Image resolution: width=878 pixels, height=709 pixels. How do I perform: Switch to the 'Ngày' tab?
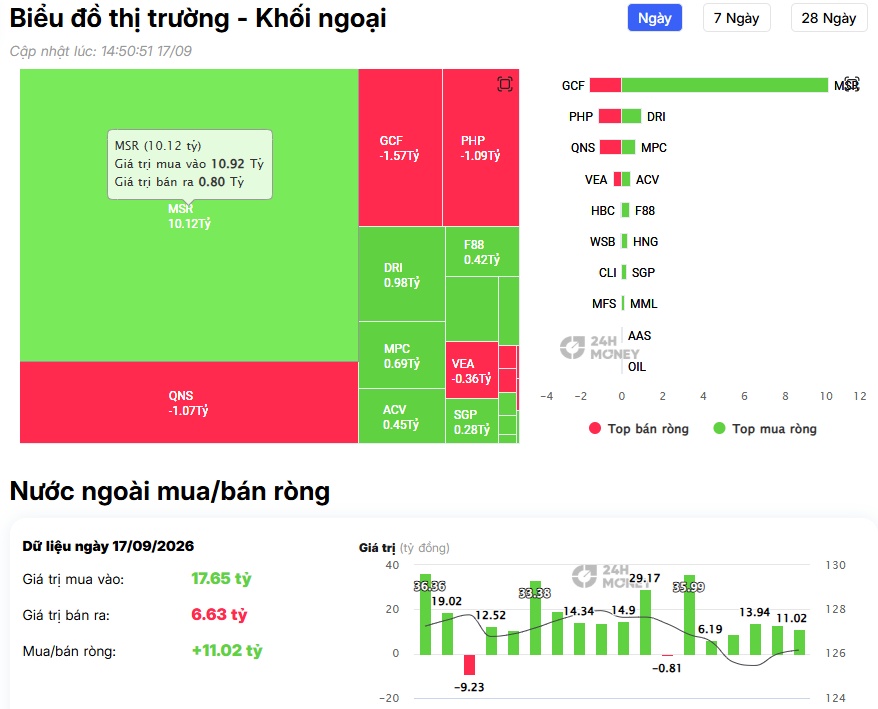point(655,18)
